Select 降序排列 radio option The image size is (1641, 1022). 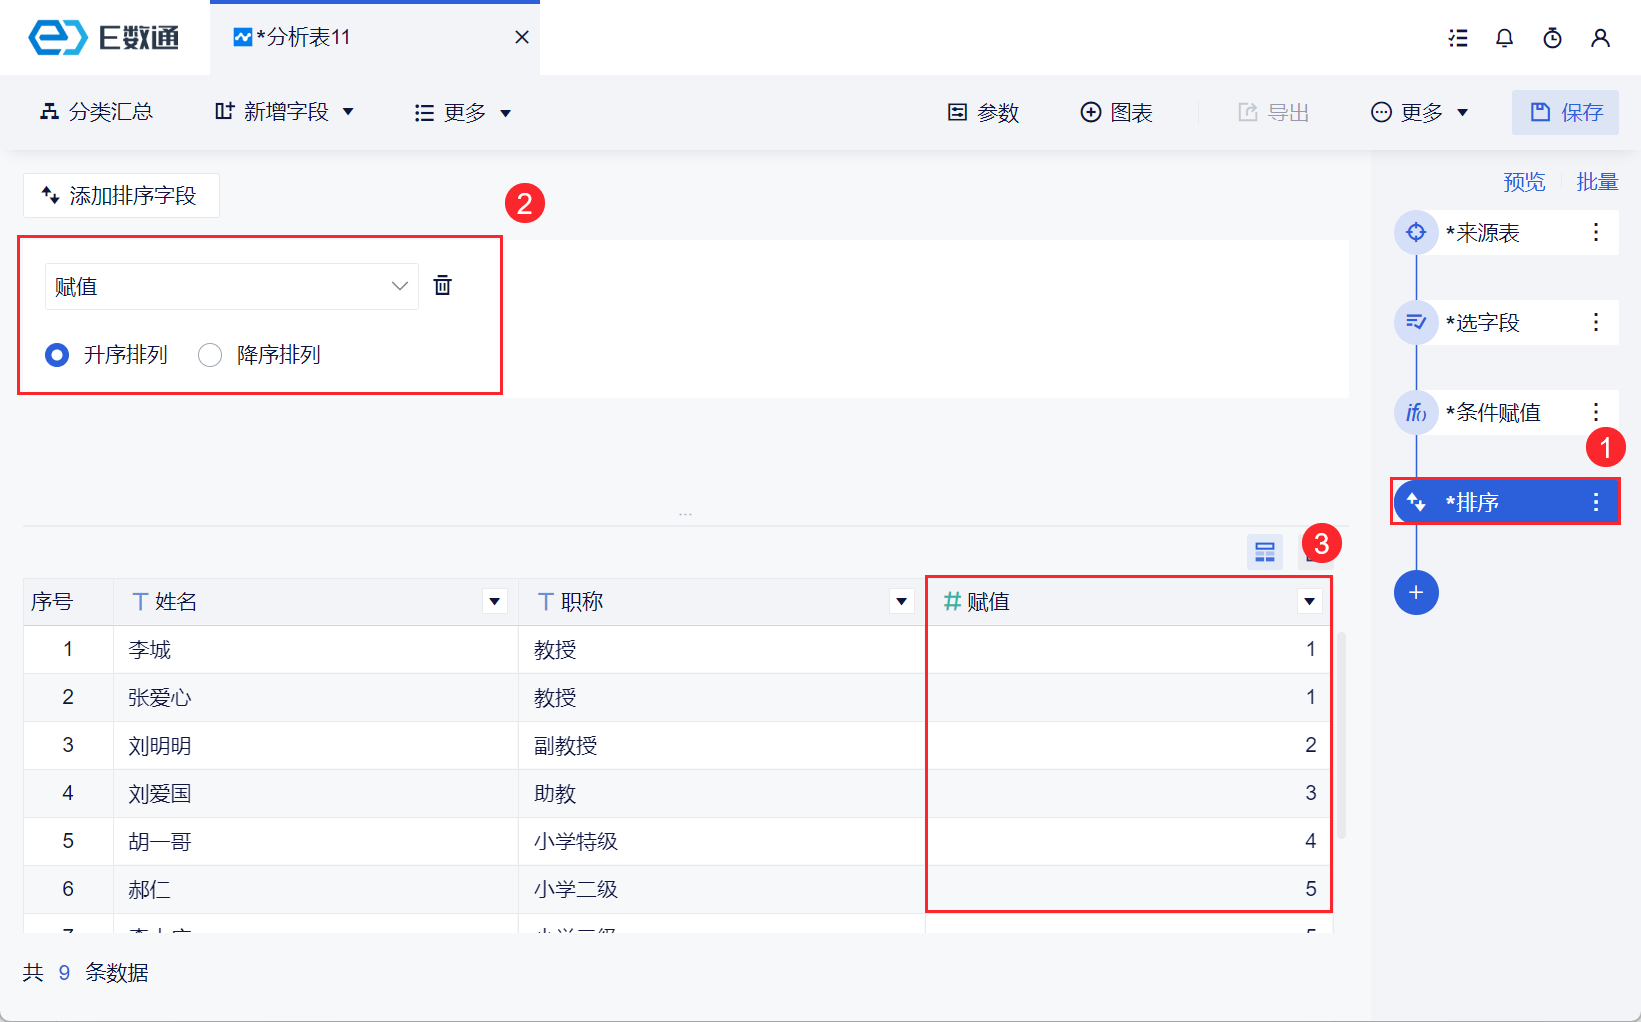click(210, 355)
